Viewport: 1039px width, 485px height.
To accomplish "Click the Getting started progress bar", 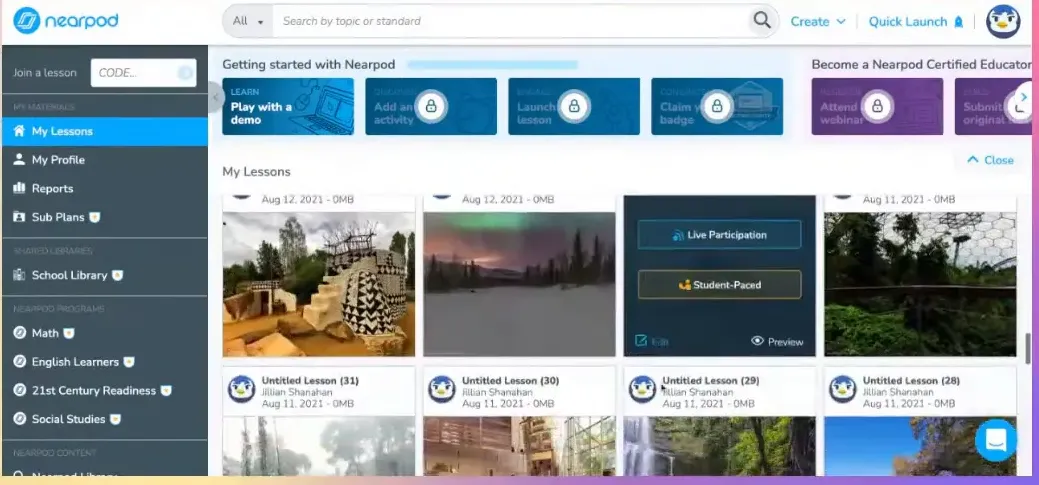I will pos(492,65).
